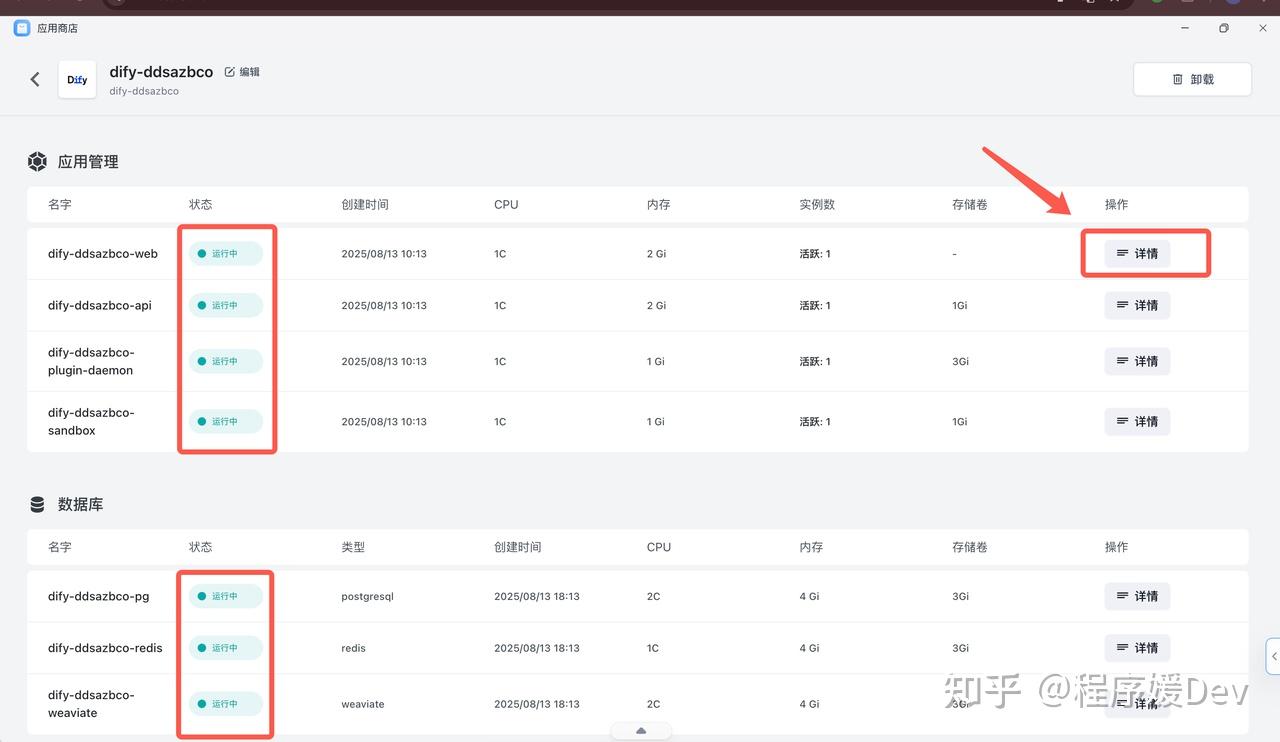Click the scrollbar on the right edge
The image size is (1280, 742).
pos(1273,655)
